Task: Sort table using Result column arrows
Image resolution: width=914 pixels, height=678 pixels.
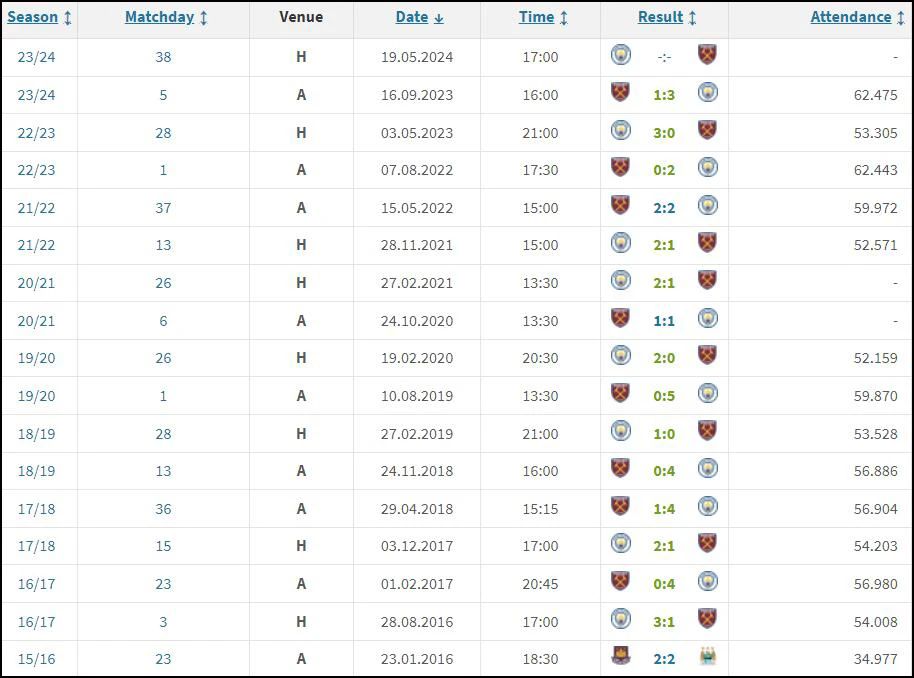Action: click(x=692, y=18)
